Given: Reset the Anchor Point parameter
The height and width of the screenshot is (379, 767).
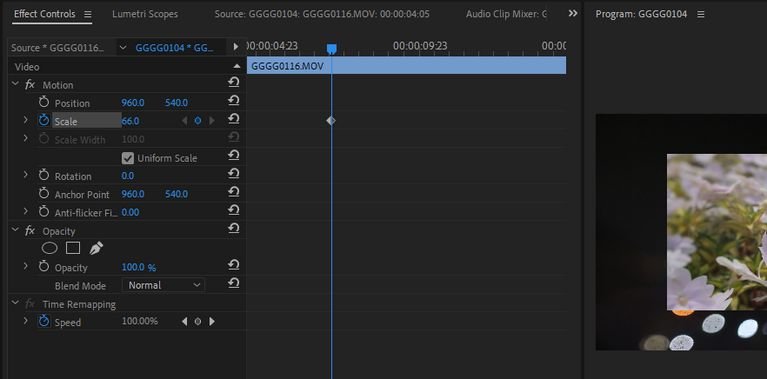Looking at the screenshot, I should pos(234,192).
